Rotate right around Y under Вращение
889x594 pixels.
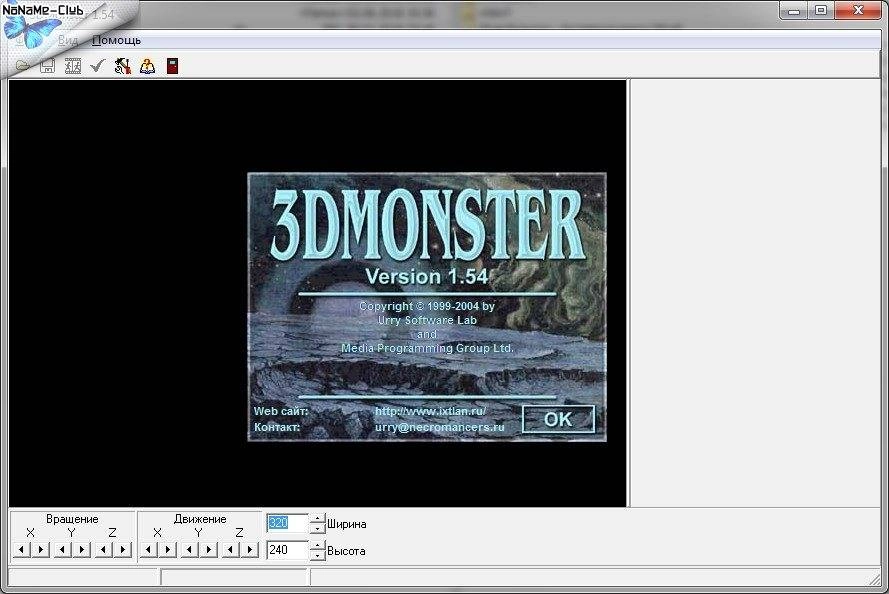pyautogui.click(x=82, y=549)
